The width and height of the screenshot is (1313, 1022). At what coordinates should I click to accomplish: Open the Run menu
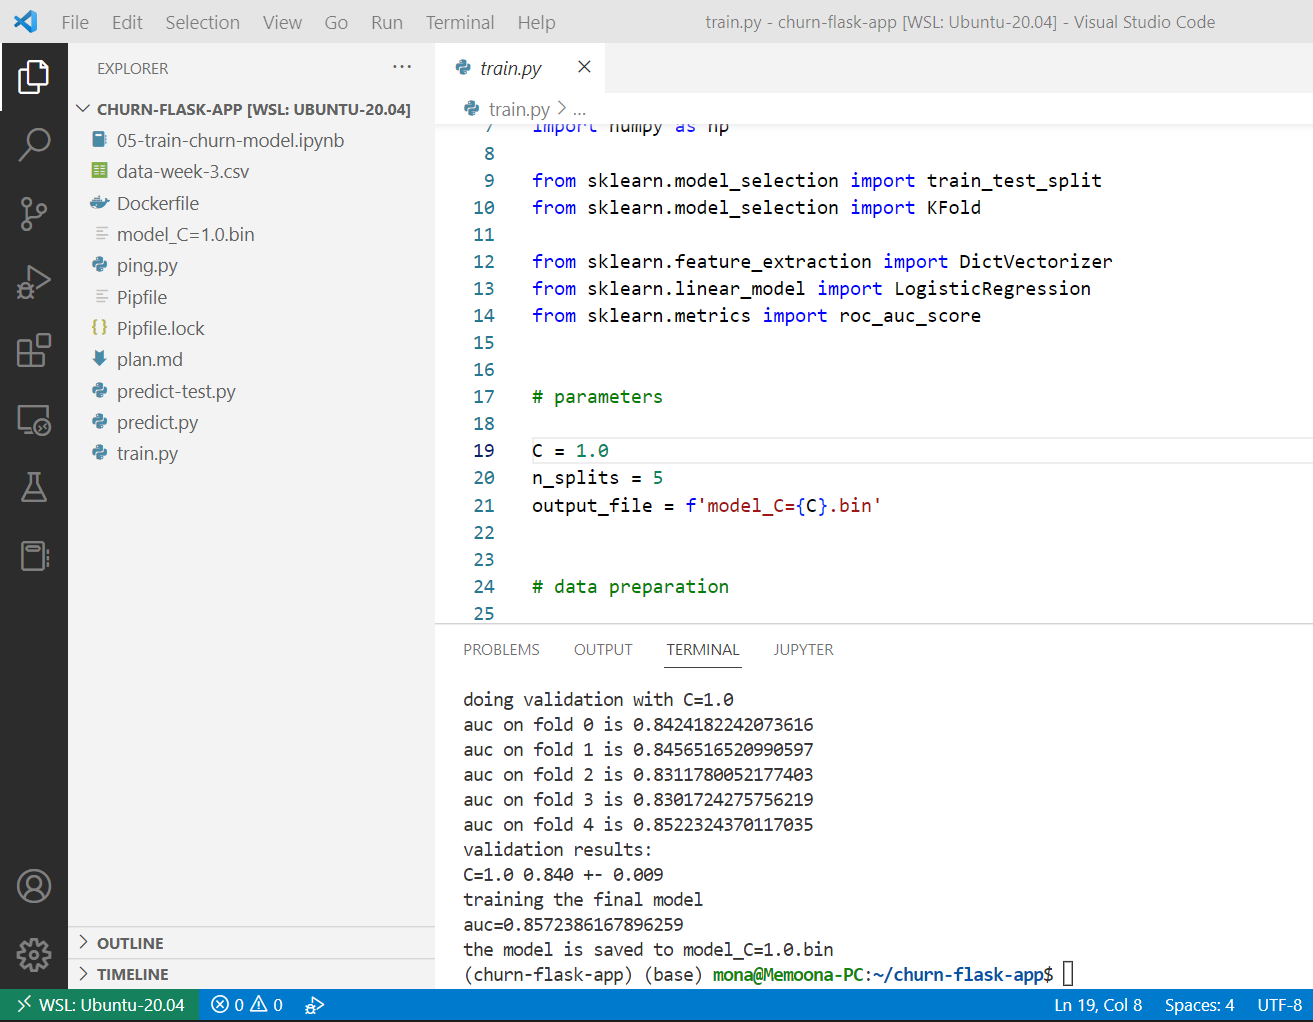387,22
